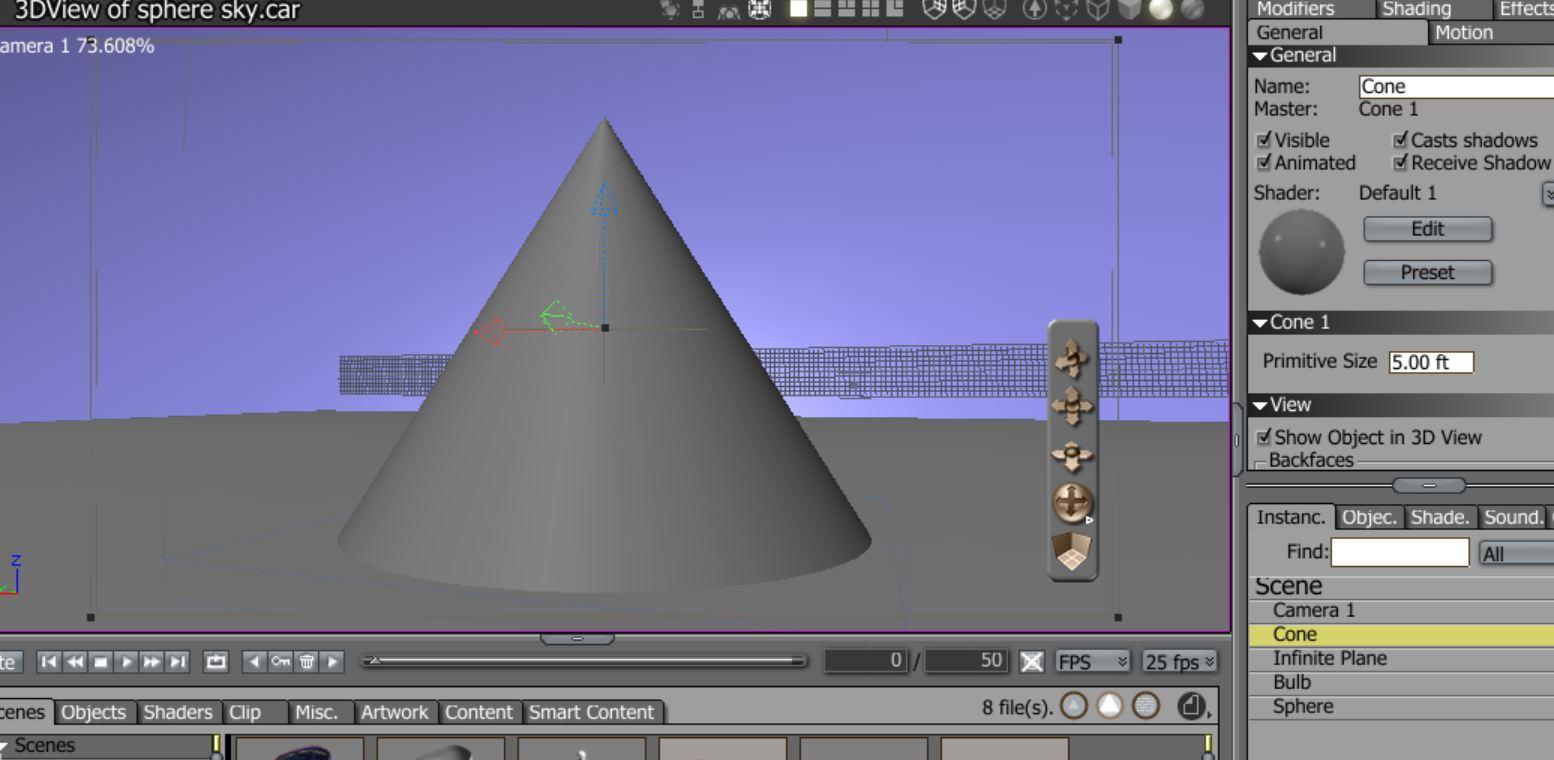Click the up-arrow circle icon in 3DView toolbar
The image size is (1554, 760).
tap(1036, 9)
